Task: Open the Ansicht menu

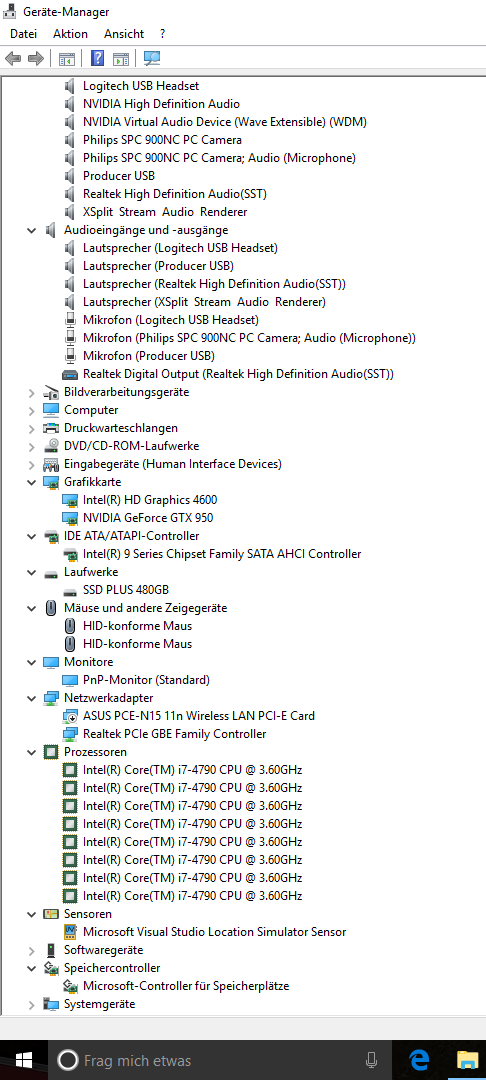Action: 124,34
